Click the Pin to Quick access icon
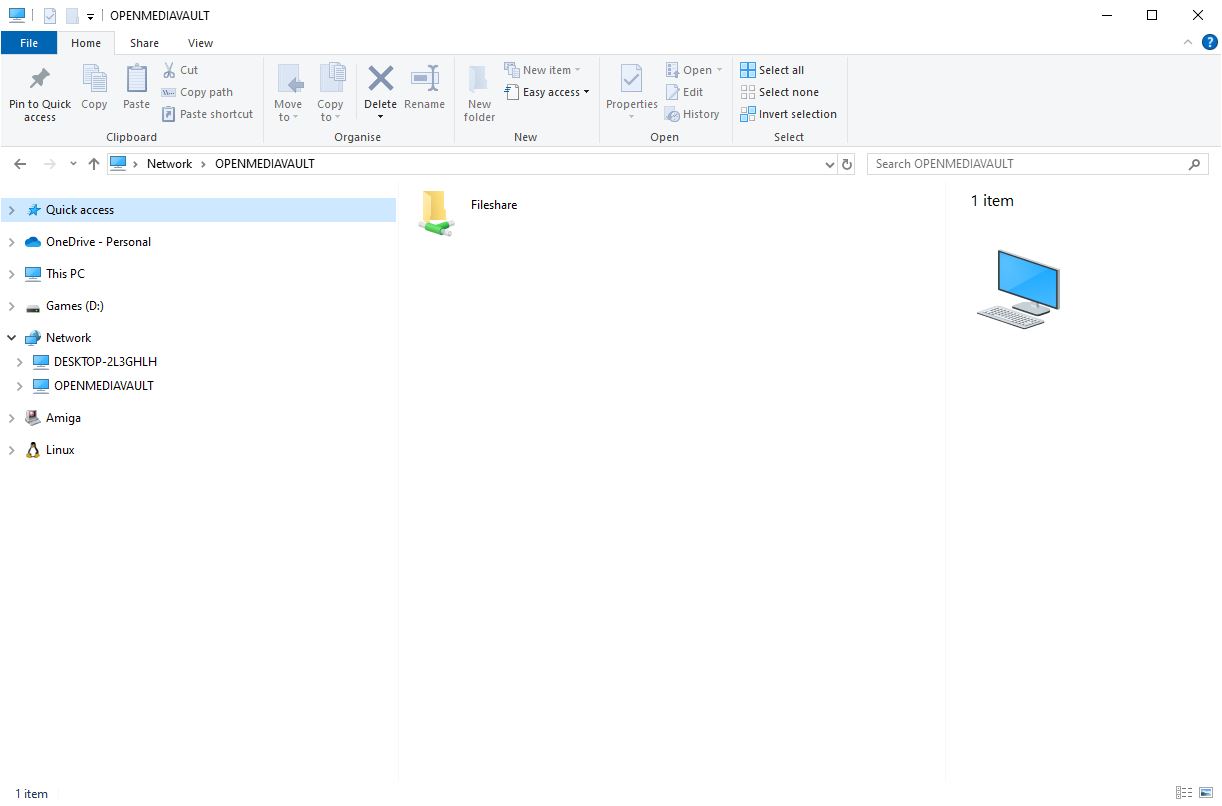This screenshot has width=1222, height=806. (40, 79)
